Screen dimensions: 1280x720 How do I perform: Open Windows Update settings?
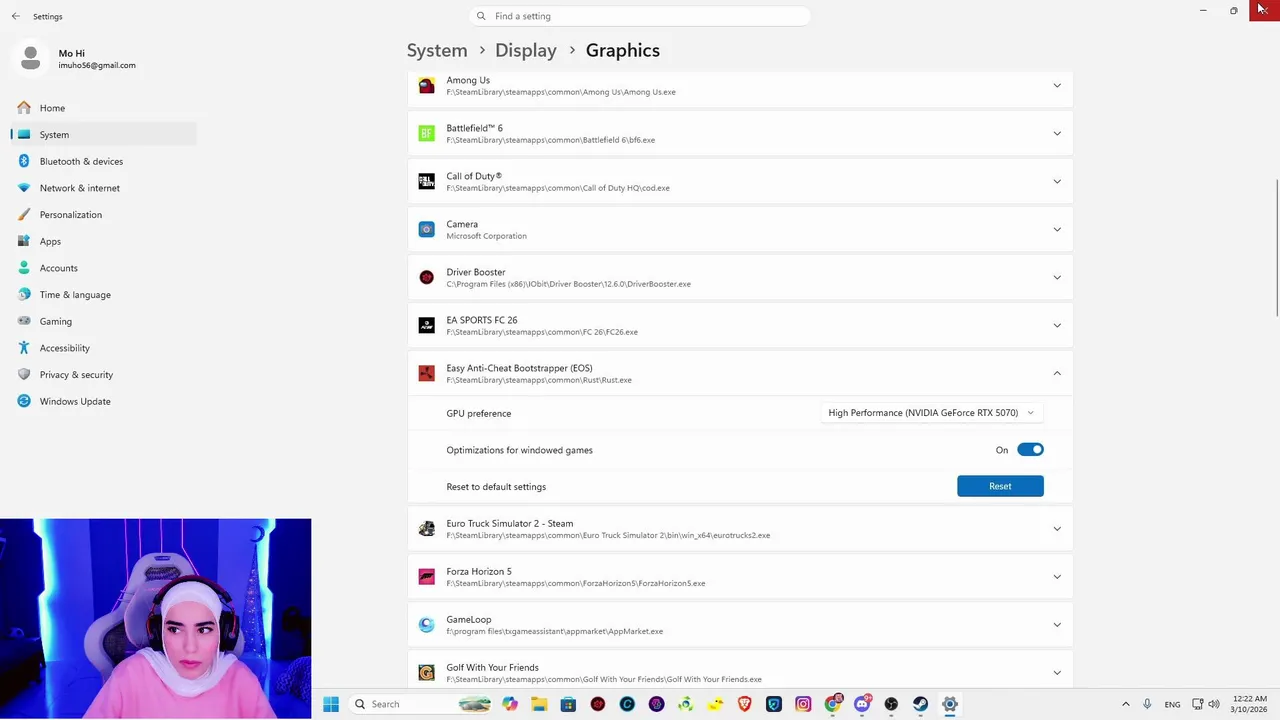pos(104,401)
